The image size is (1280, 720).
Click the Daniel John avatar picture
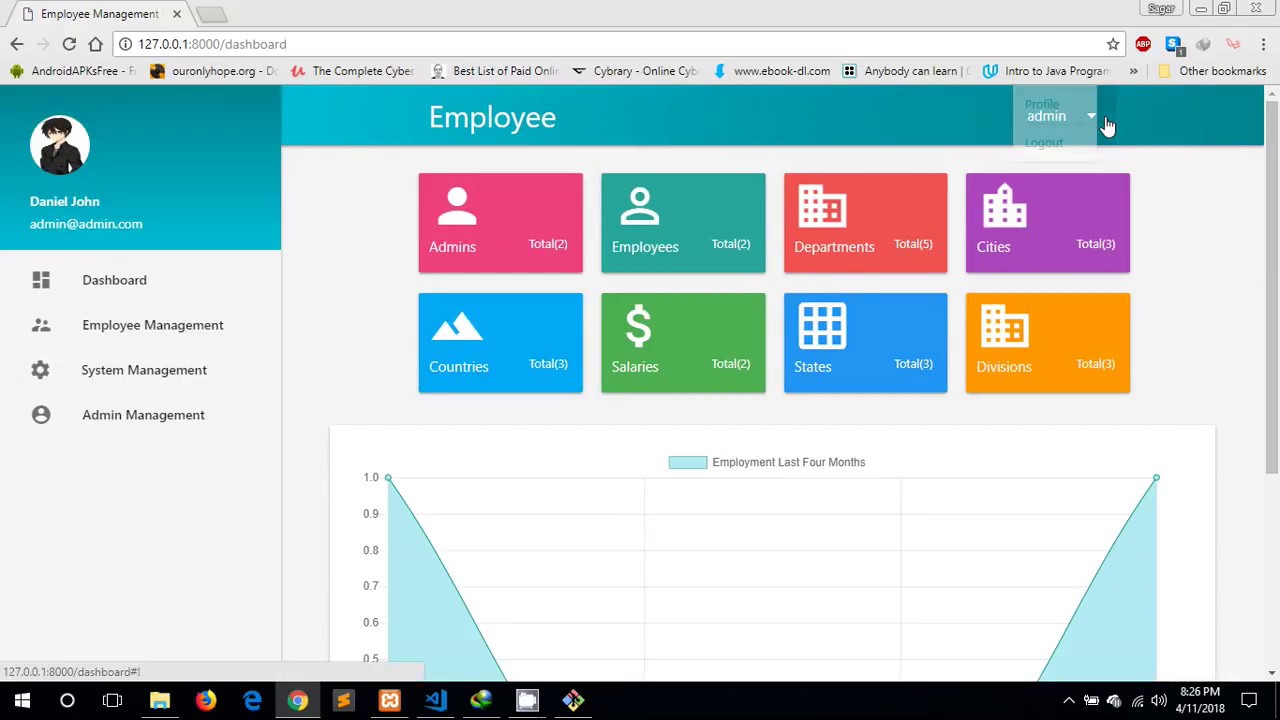(60, 146)
